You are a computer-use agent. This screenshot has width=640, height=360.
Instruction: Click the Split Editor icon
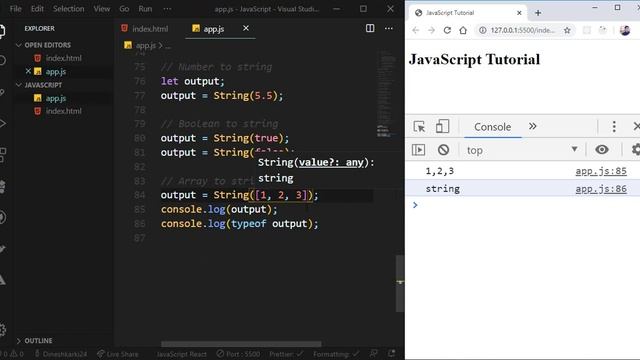click(x=370, y=28)
